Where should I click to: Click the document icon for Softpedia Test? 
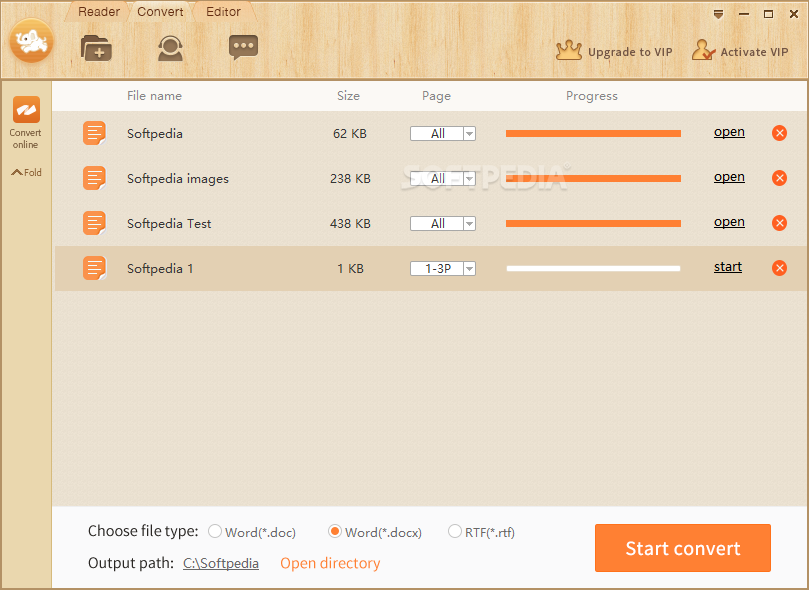[x=94, y=223]
